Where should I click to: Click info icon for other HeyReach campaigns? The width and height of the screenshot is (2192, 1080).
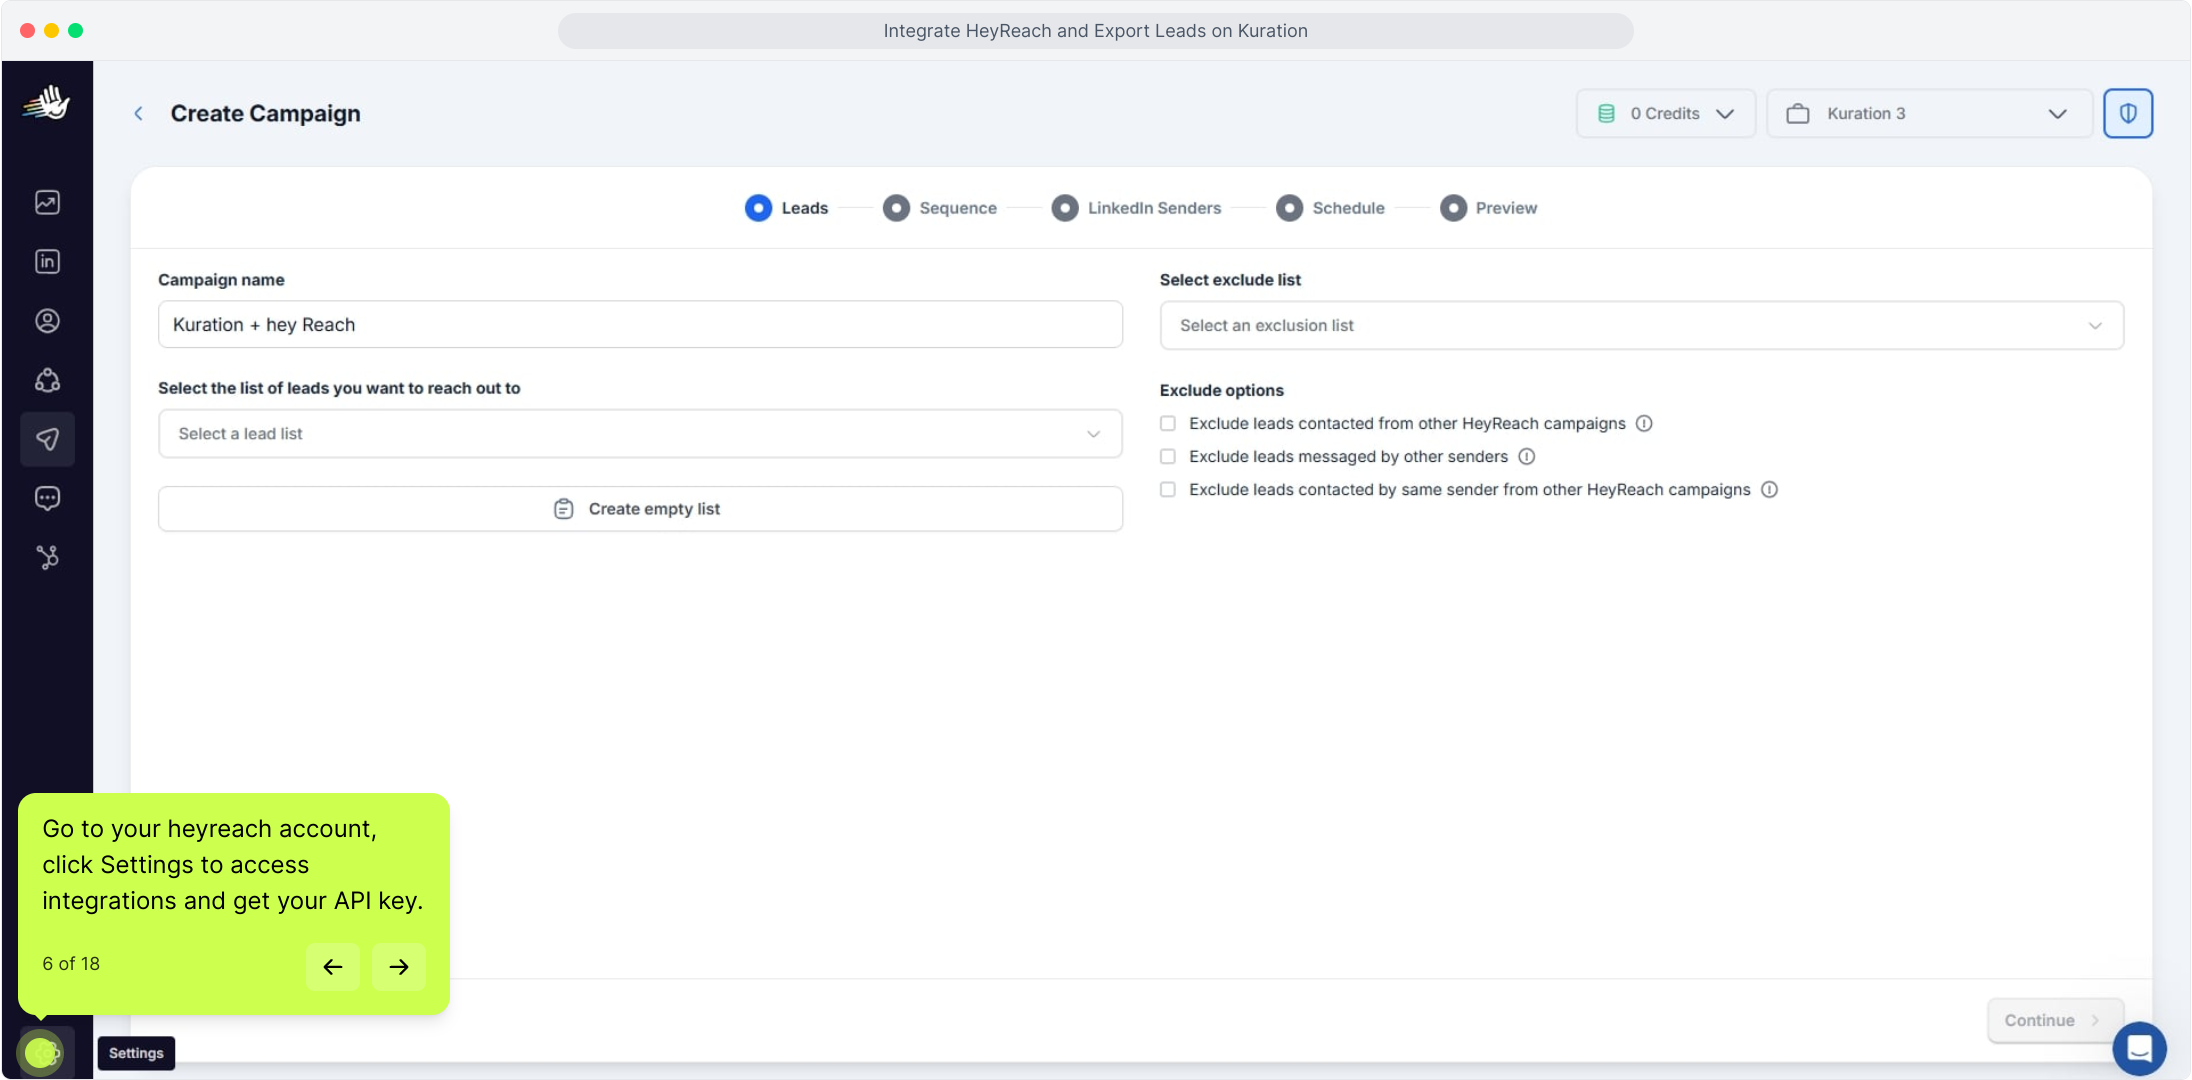pos(1644,424)
